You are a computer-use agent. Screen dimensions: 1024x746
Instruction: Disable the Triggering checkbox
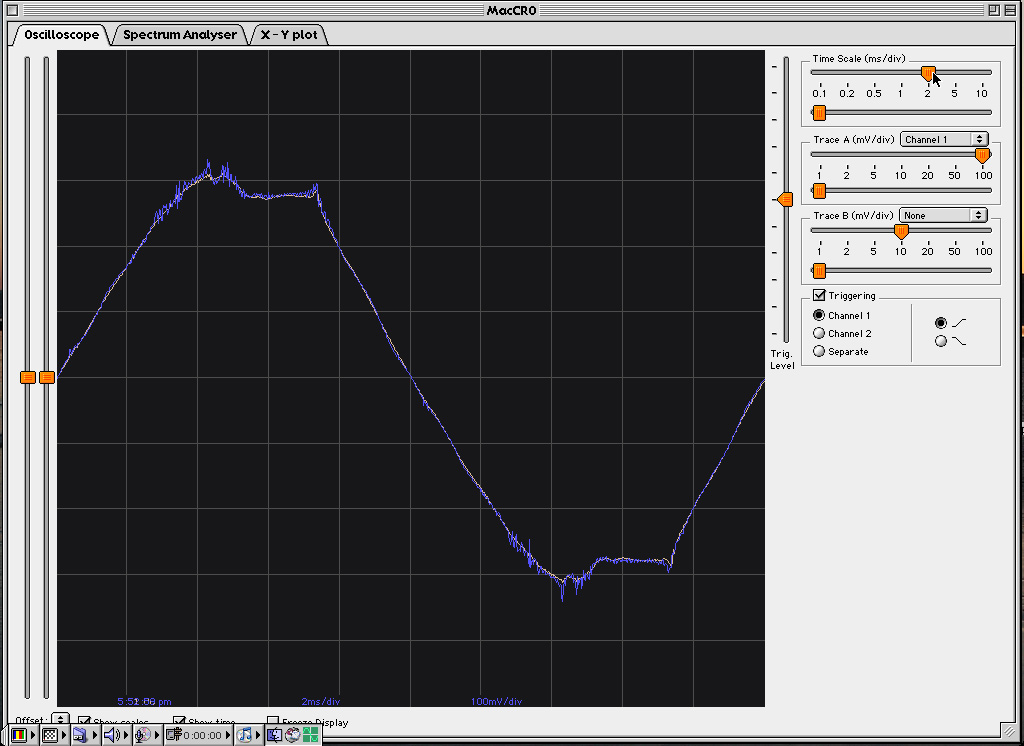coord(819,296)
